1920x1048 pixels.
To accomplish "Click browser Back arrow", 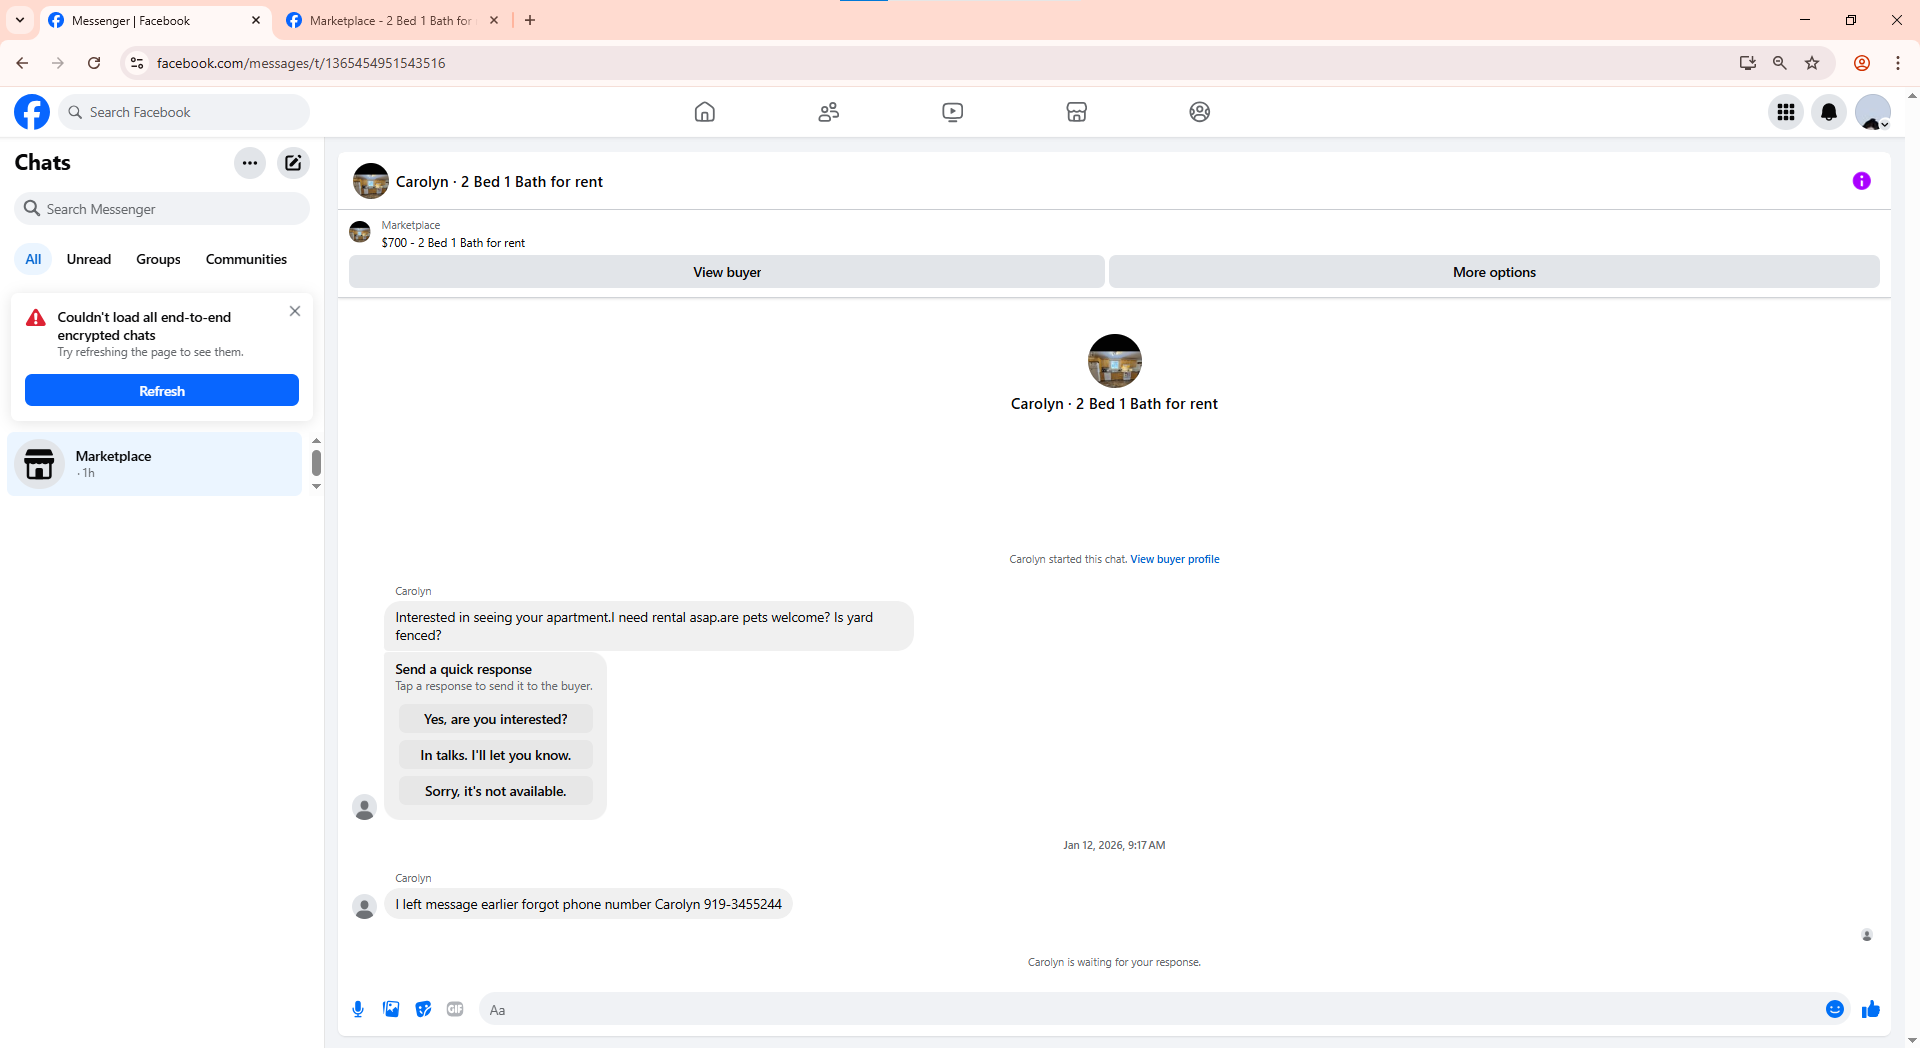I will tap(22, 63).
